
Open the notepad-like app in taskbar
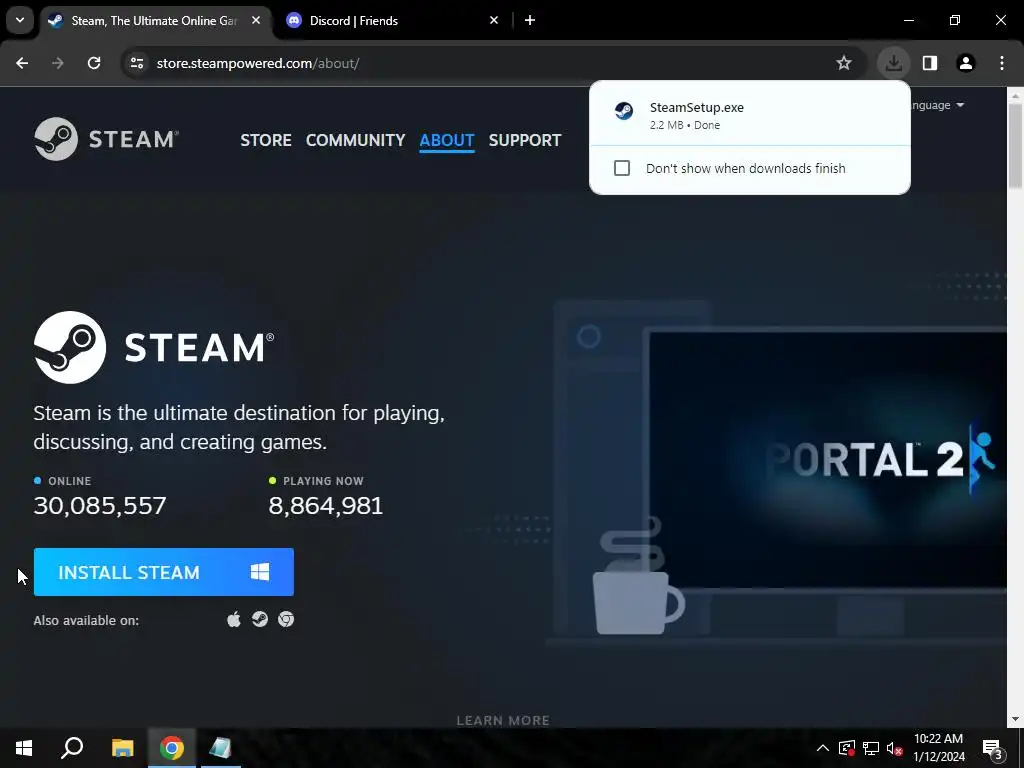click(221, 748)
